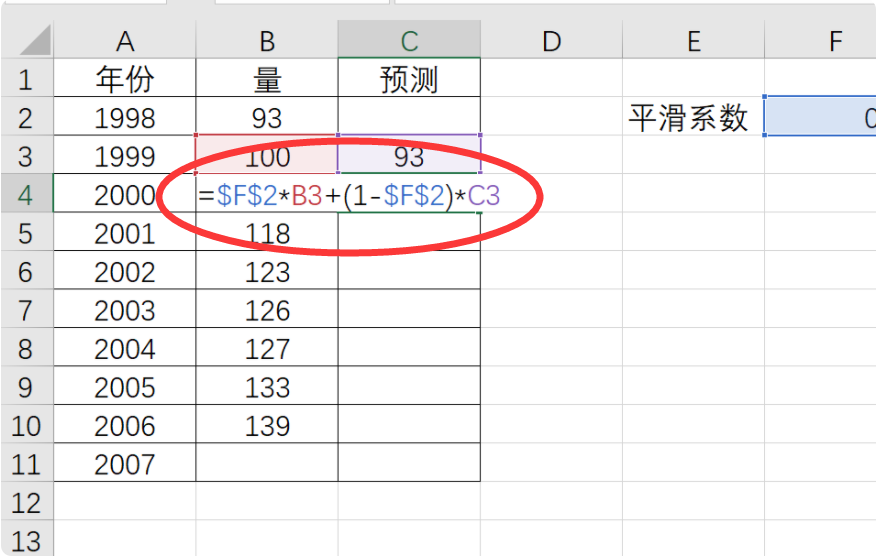Viewport: 878px width, 558px height.
Task: Click empty forecast cell C11 beside 2007
Action: [409, 463]
